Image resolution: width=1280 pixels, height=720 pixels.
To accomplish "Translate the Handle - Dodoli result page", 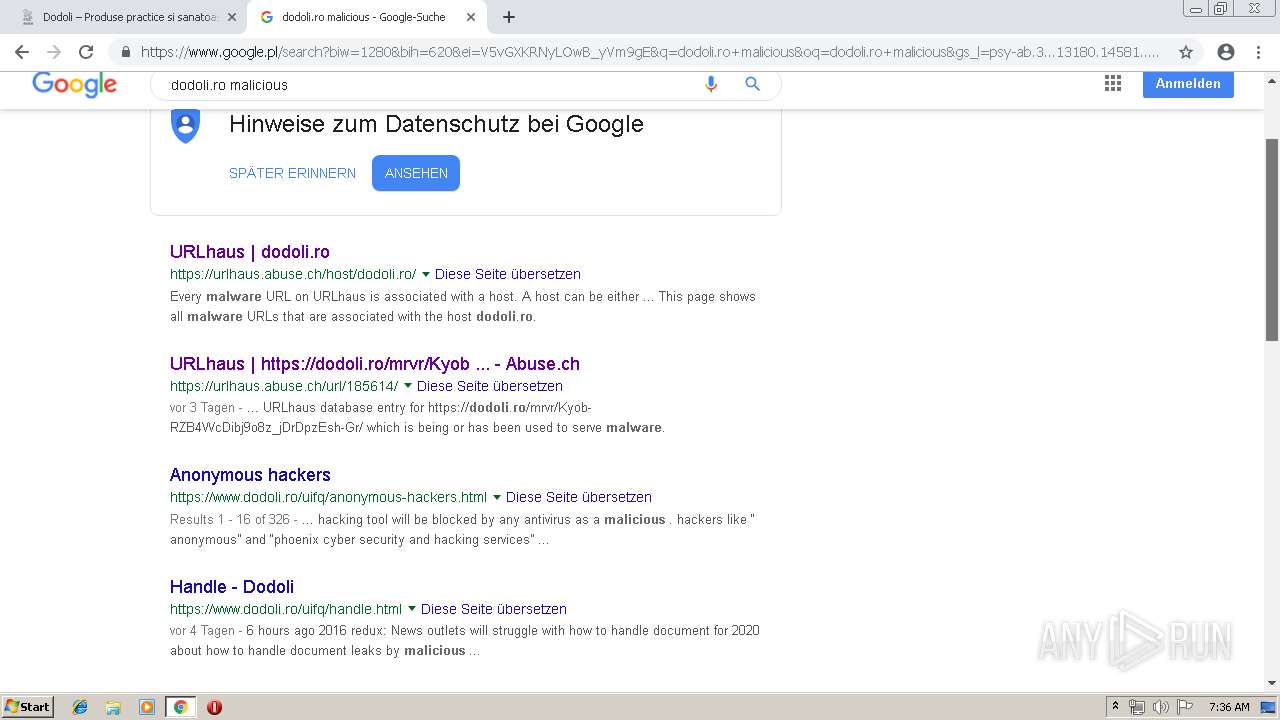I will [x=494, y=609].
